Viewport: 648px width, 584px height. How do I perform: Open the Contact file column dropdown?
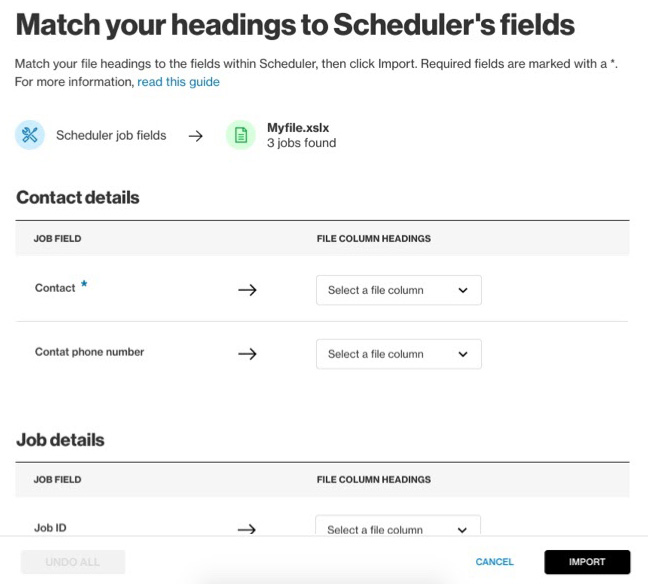[x=398, y=290]
